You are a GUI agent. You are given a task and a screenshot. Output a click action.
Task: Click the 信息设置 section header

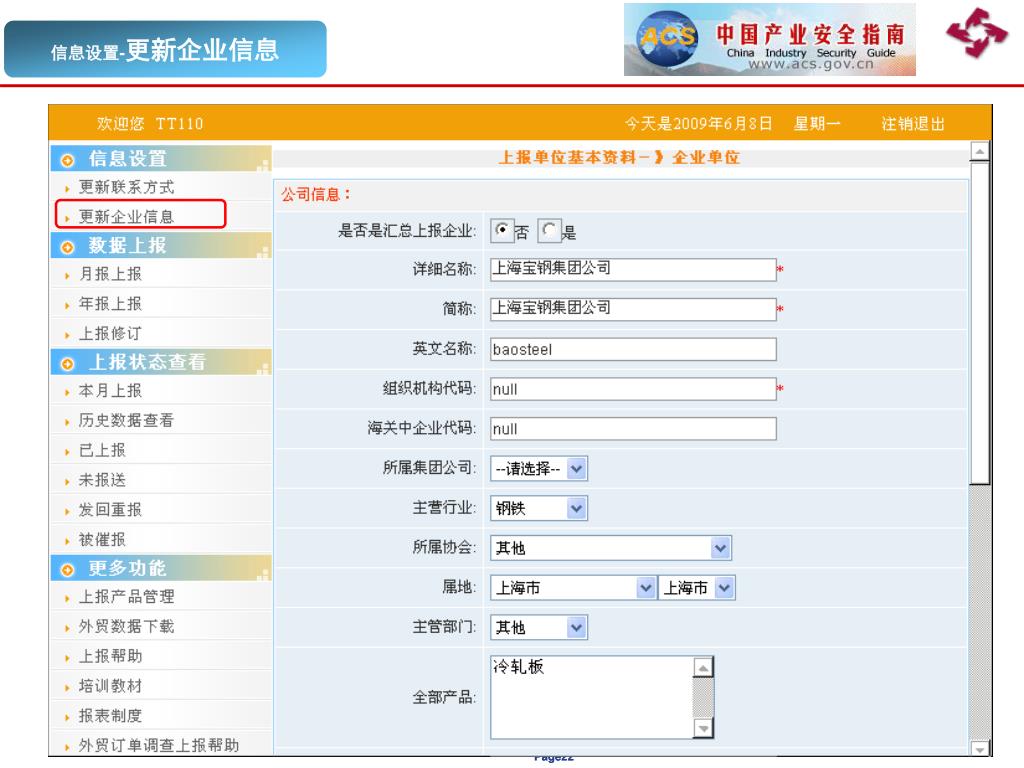coord(161,159)
